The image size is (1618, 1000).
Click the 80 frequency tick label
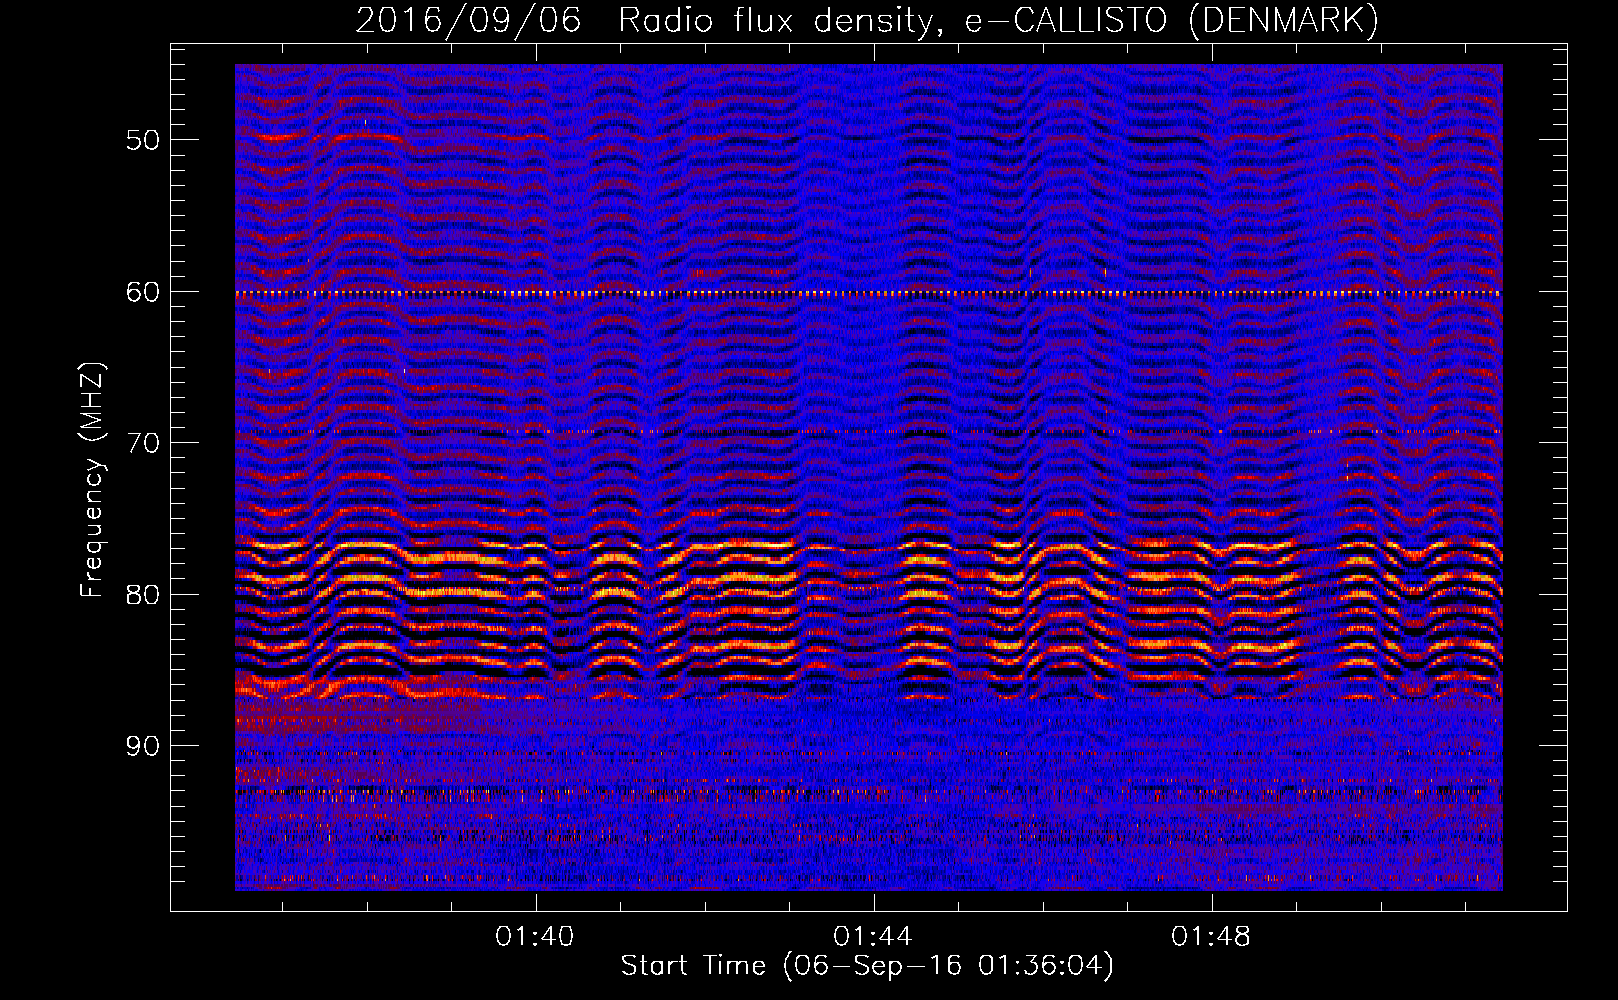click(143, 595)
